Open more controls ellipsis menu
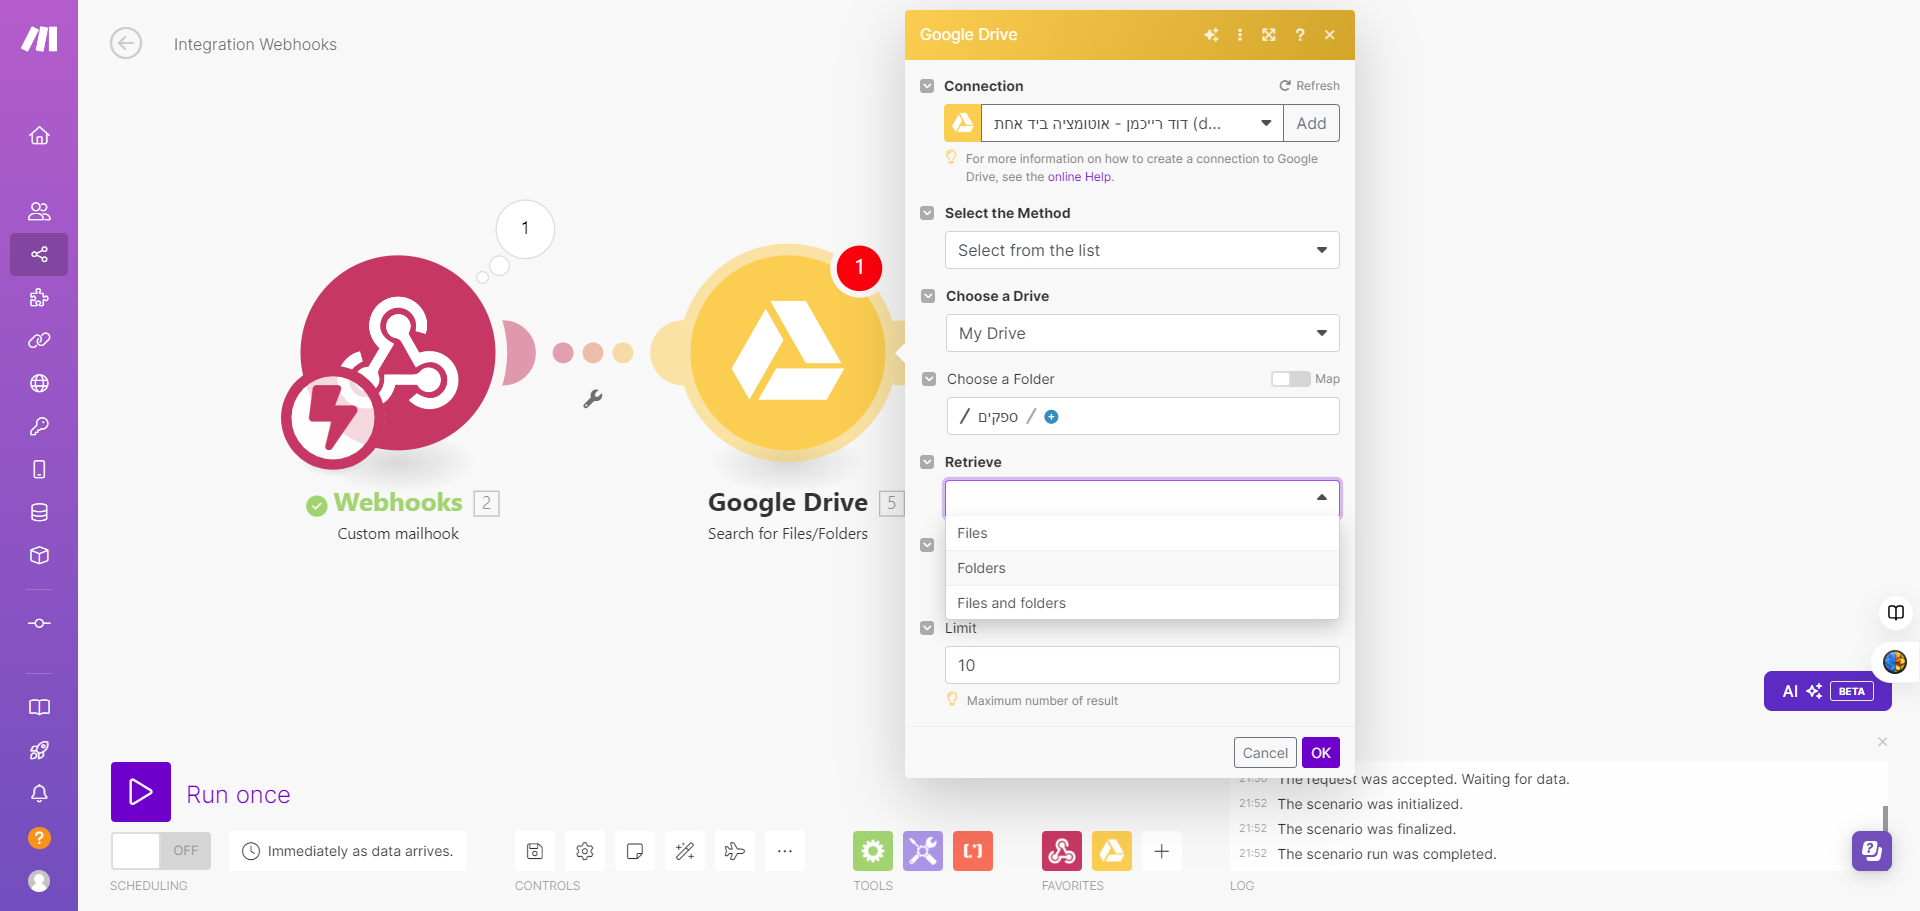The height and width of the screenshot is (911, 1920). pyautogui.click(x=785, y=851)
